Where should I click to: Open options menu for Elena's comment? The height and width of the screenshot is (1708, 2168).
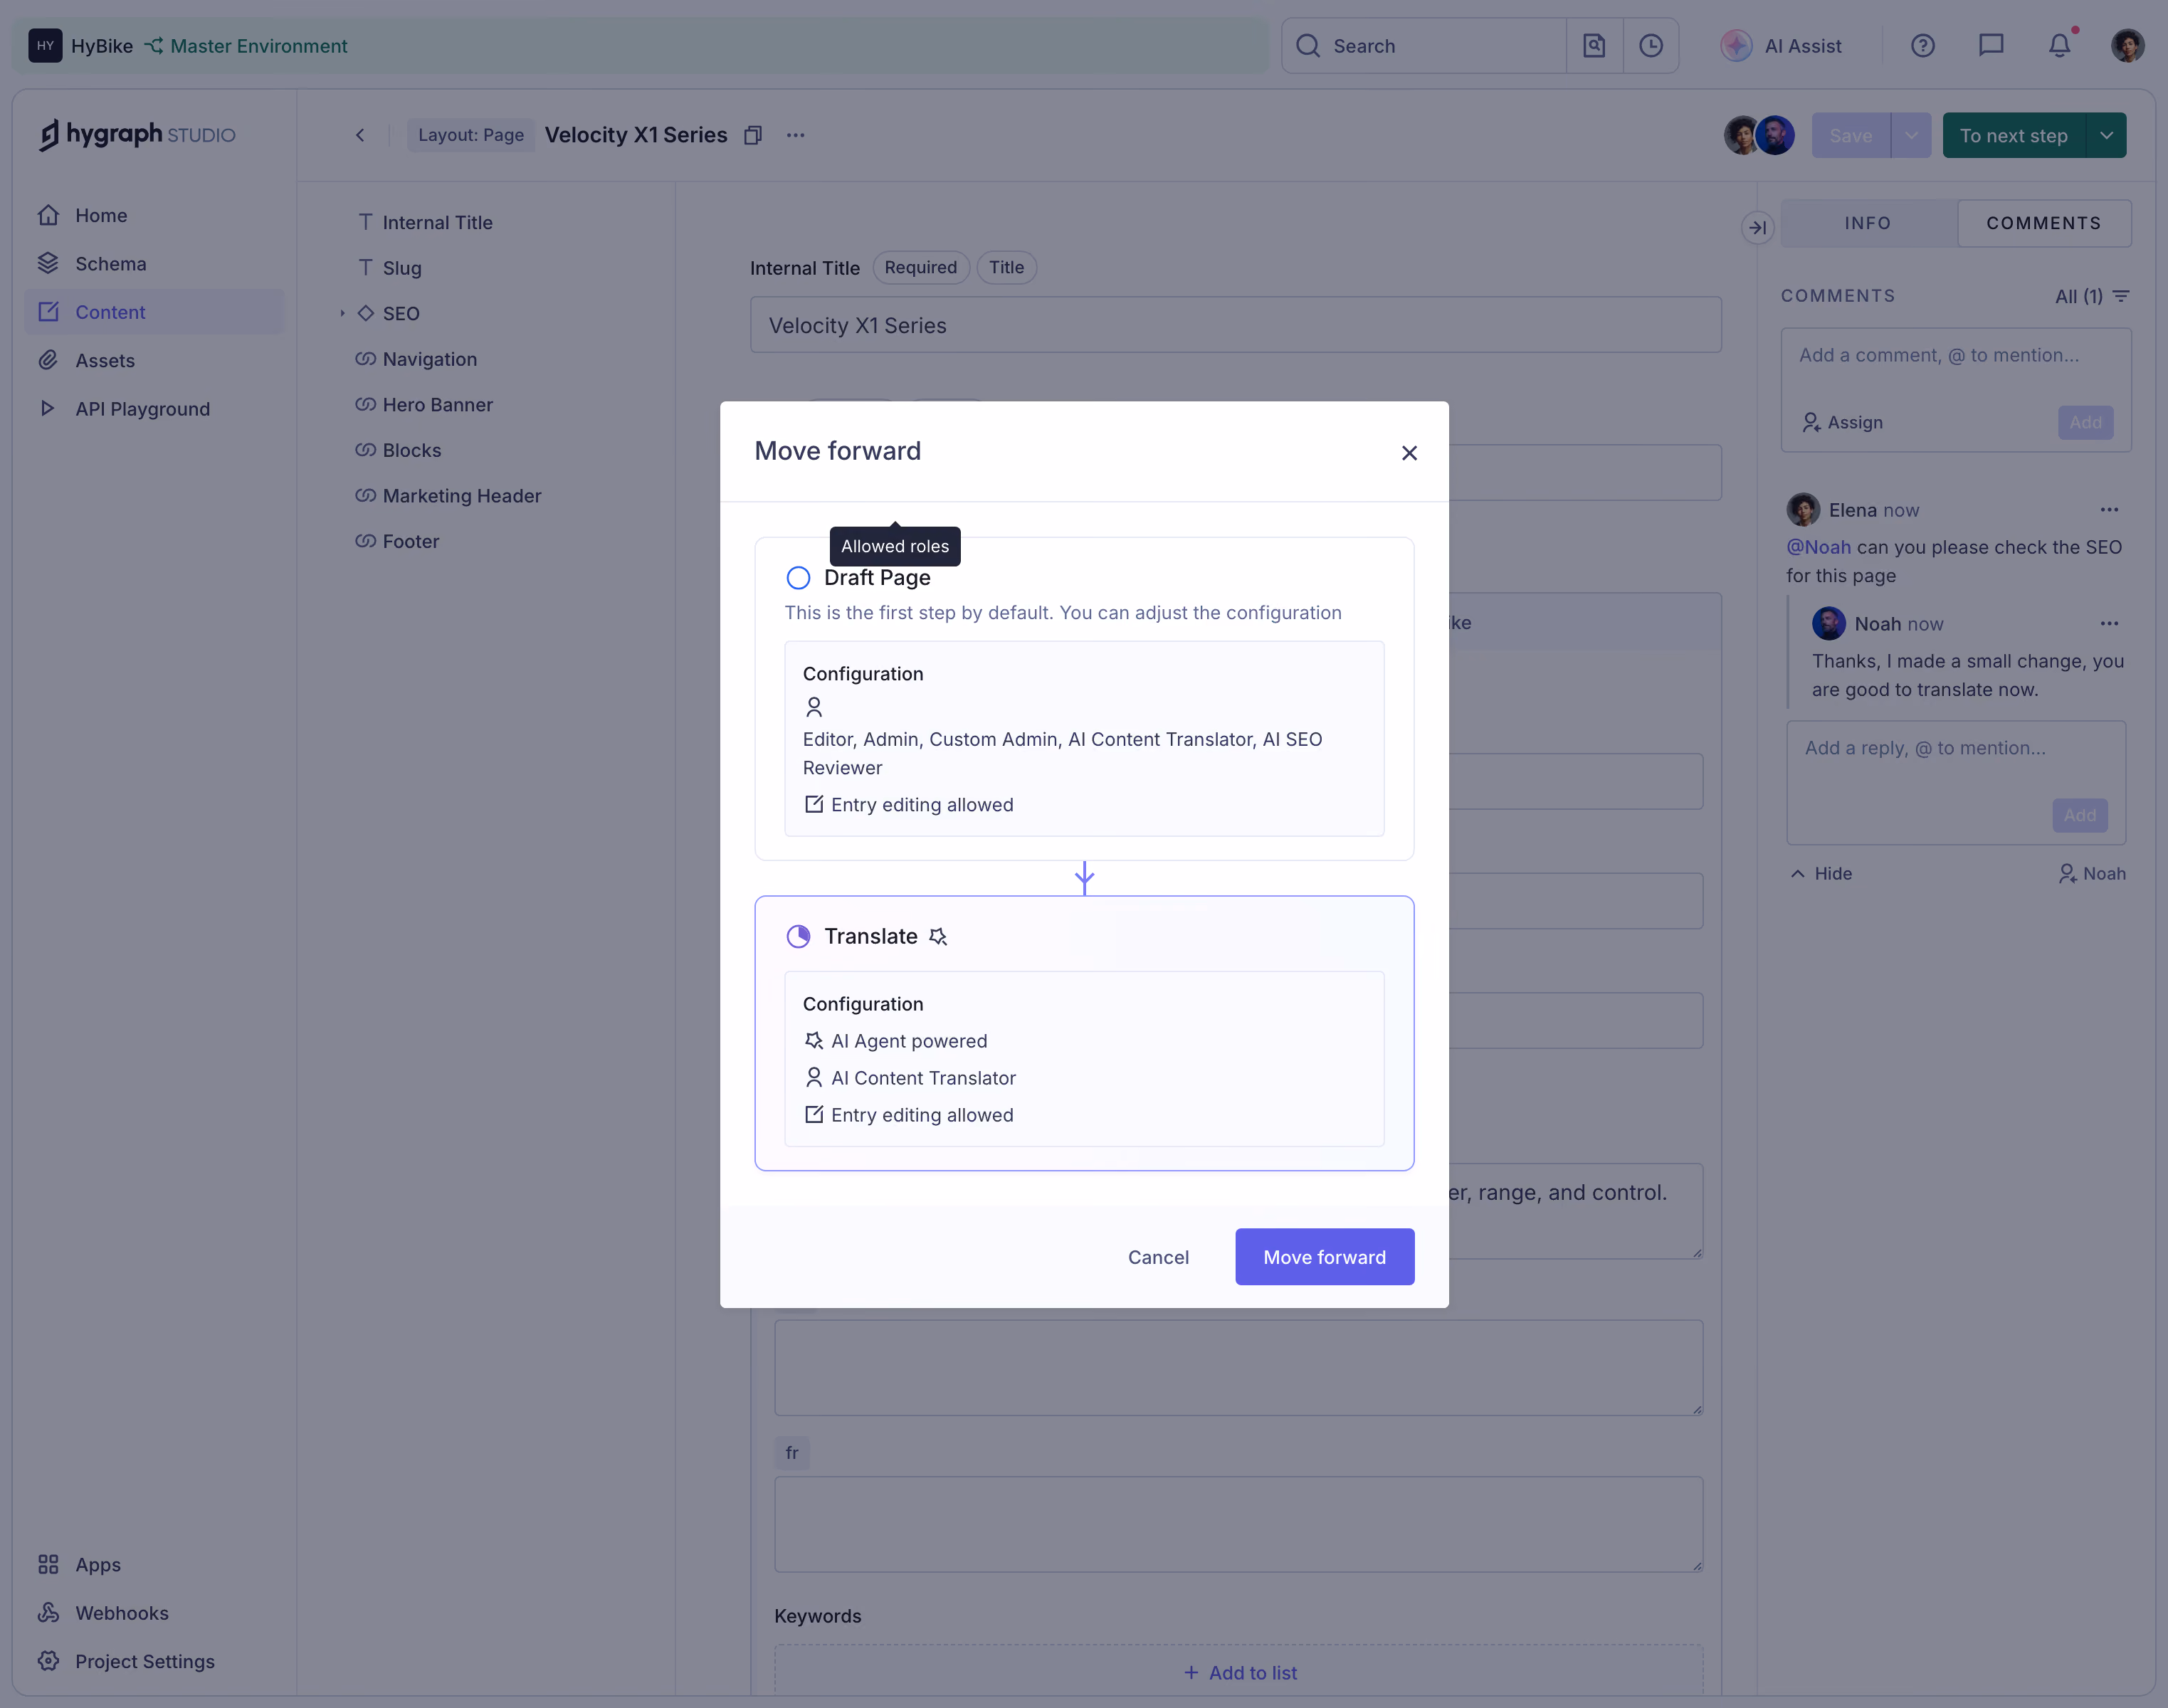(2109, 510)
